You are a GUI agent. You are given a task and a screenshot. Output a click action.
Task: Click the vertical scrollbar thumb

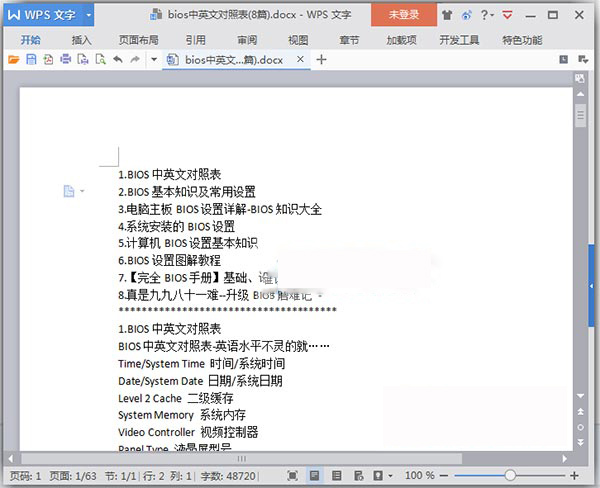[x=580, y=115]
